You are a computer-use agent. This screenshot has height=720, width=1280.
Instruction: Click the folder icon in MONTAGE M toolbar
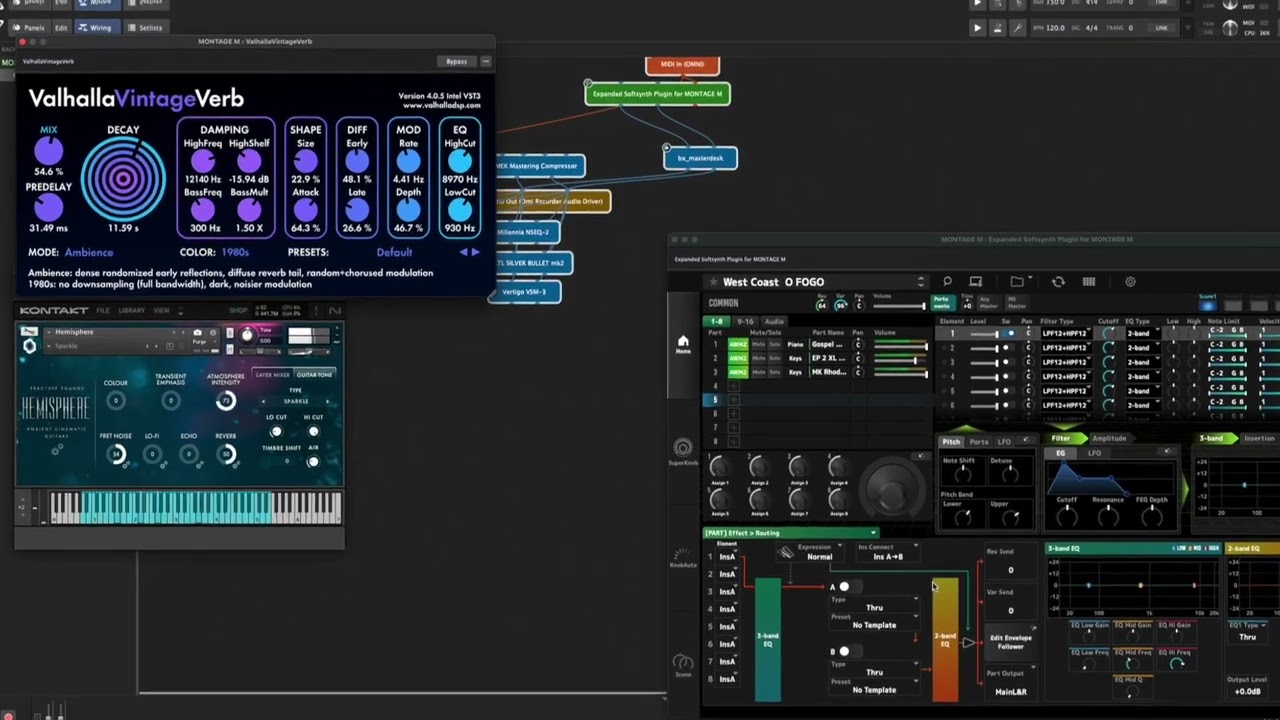coord(1017,282)
